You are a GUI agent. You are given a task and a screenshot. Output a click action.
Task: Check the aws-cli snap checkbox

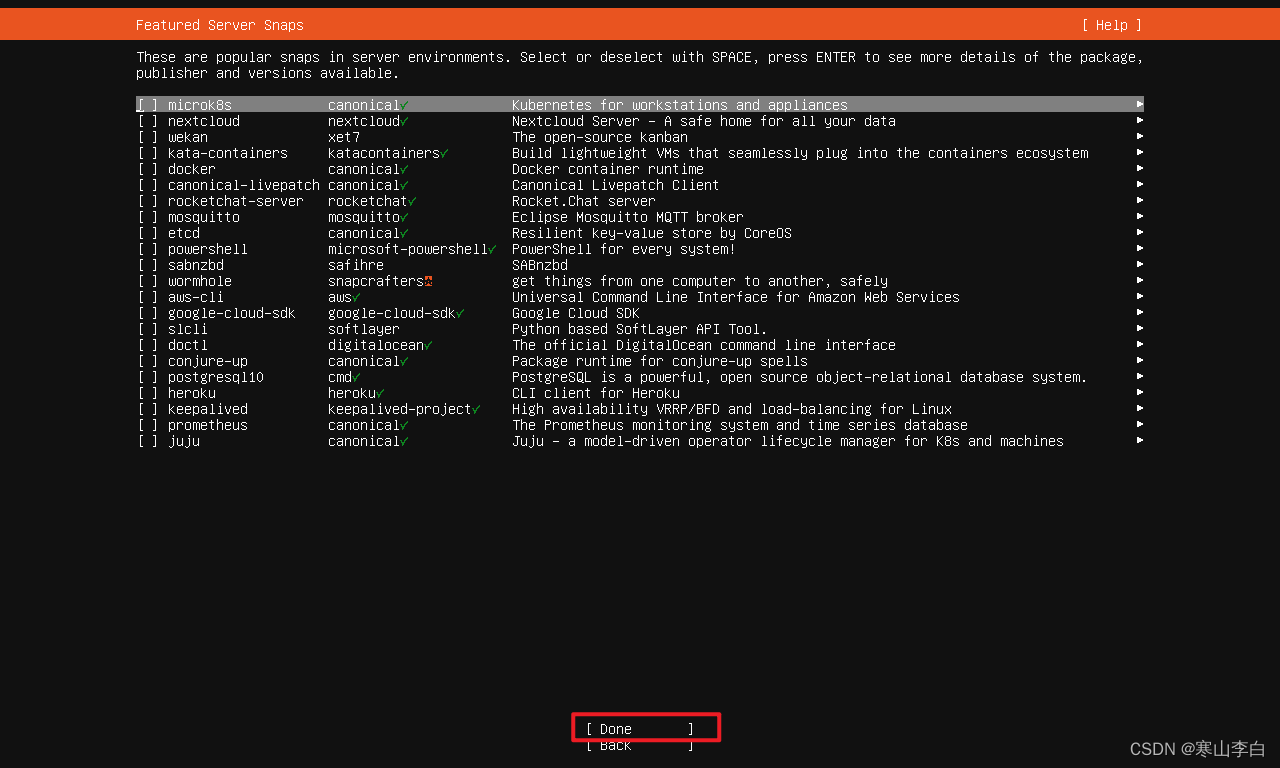[x=148, y=297]
